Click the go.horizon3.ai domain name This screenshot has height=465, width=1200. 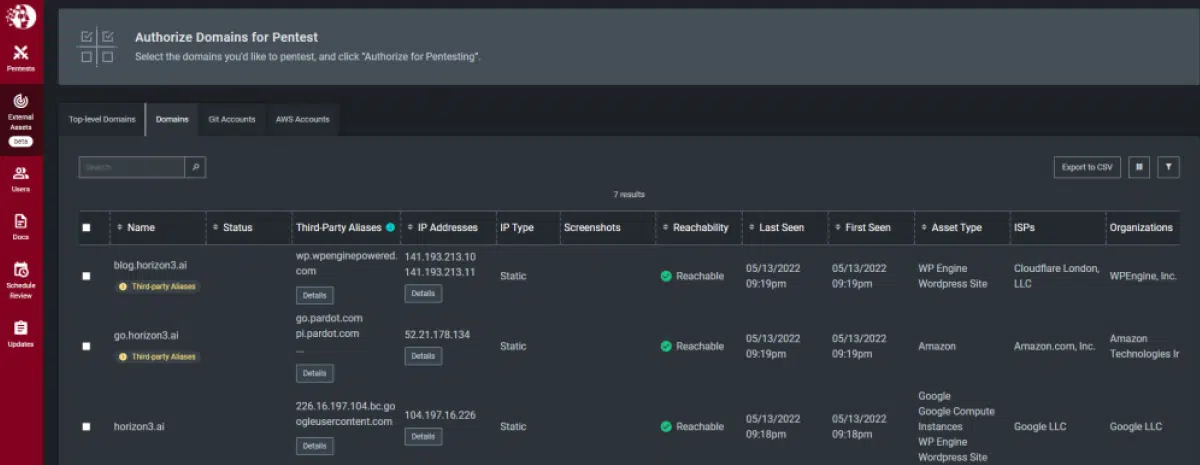click(146, 336)
